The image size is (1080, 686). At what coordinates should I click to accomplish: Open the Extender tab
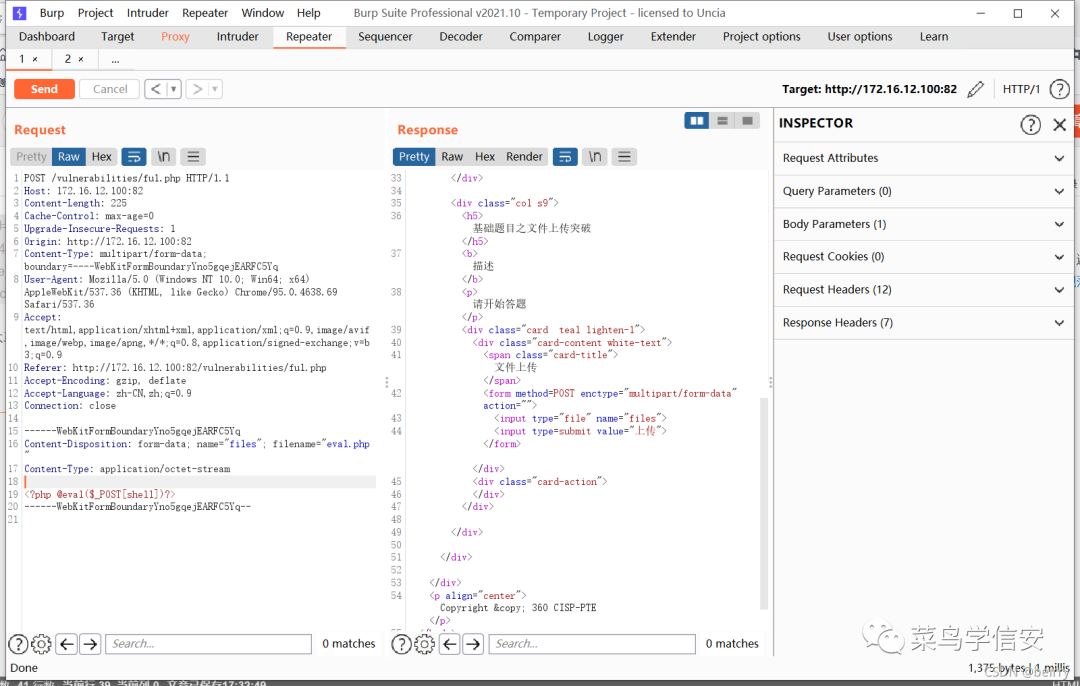(673, 37)
